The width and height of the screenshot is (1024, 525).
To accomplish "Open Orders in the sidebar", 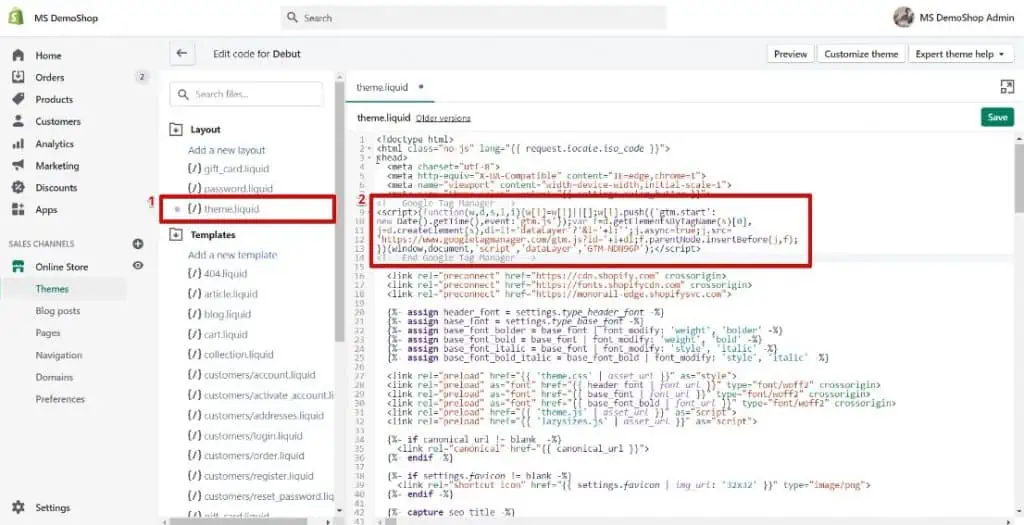I will 50,78.
